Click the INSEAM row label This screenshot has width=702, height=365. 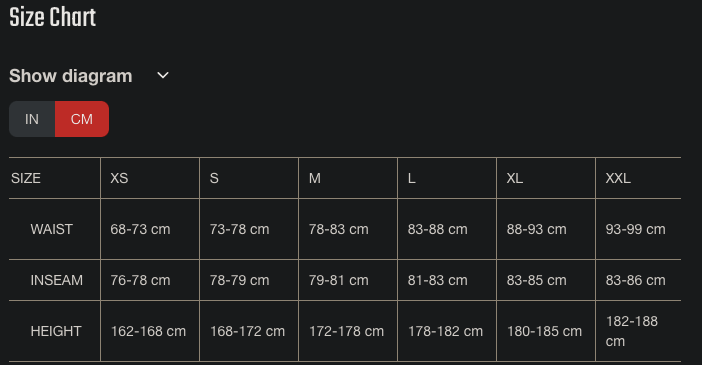coord(56,280)
